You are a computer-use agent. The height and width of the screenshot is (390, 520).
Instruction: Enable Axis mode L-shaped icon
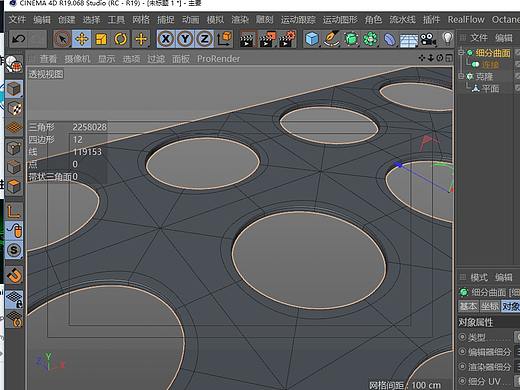14,211
